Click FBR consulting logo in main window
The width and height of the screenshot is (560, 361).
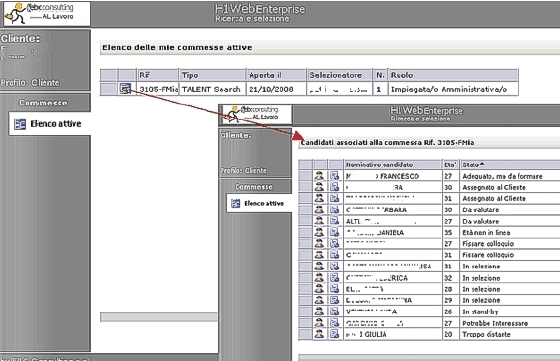[x=46, y=14]
